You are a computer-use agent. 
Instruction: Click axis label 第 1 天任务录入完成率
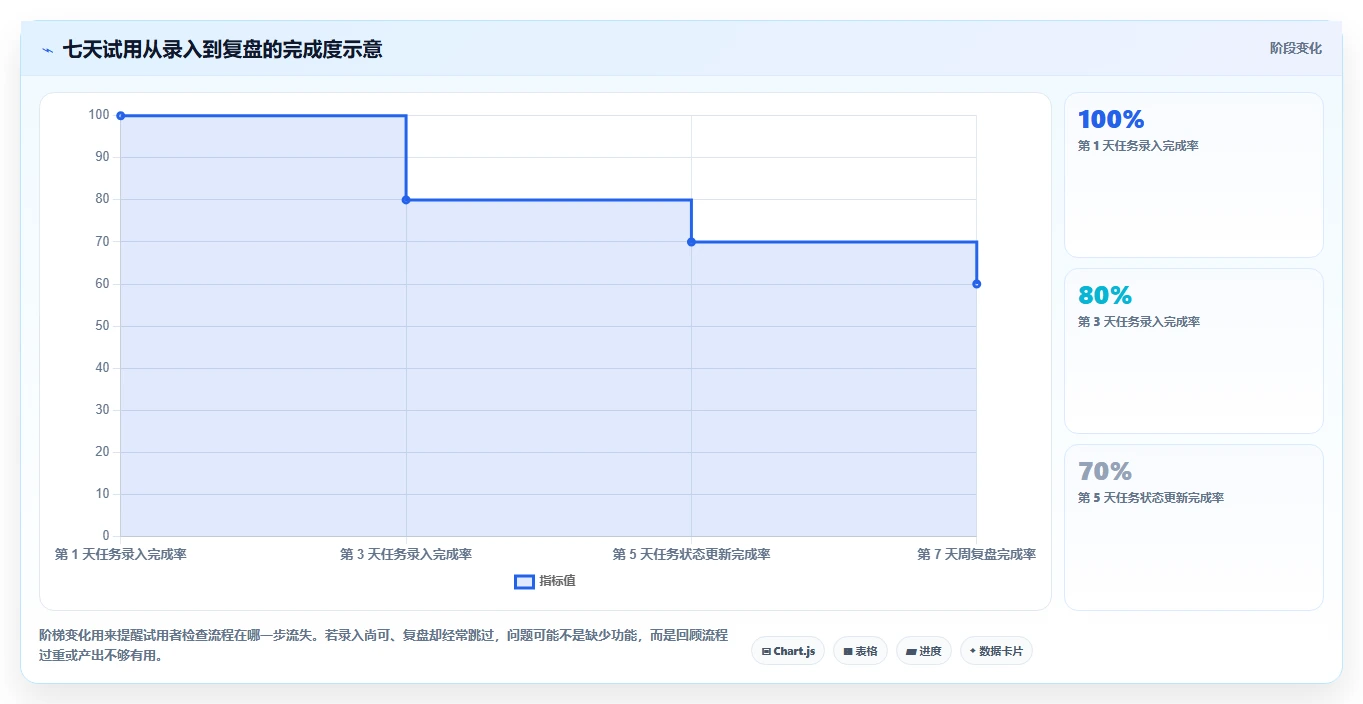[121, 554]
